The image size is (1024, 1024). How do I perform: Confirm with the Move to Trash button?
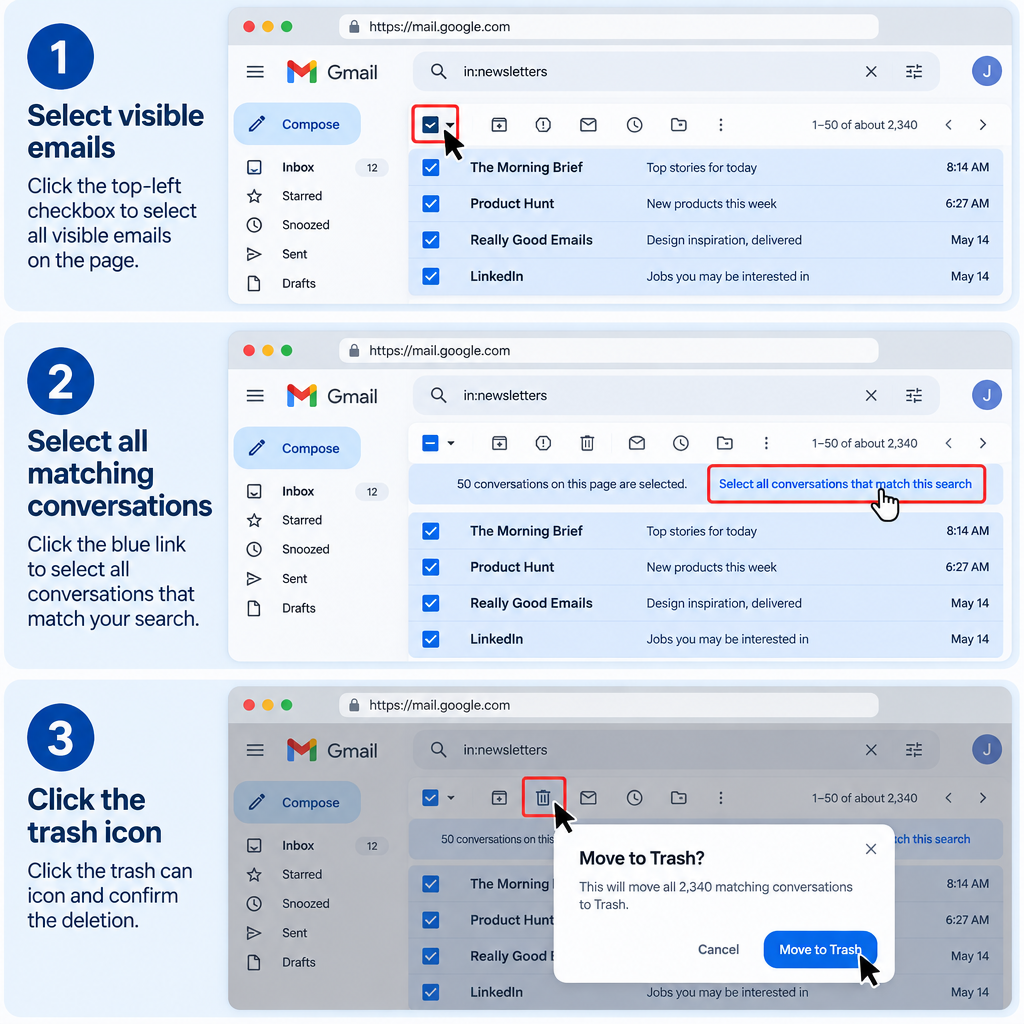coord(820,949)
